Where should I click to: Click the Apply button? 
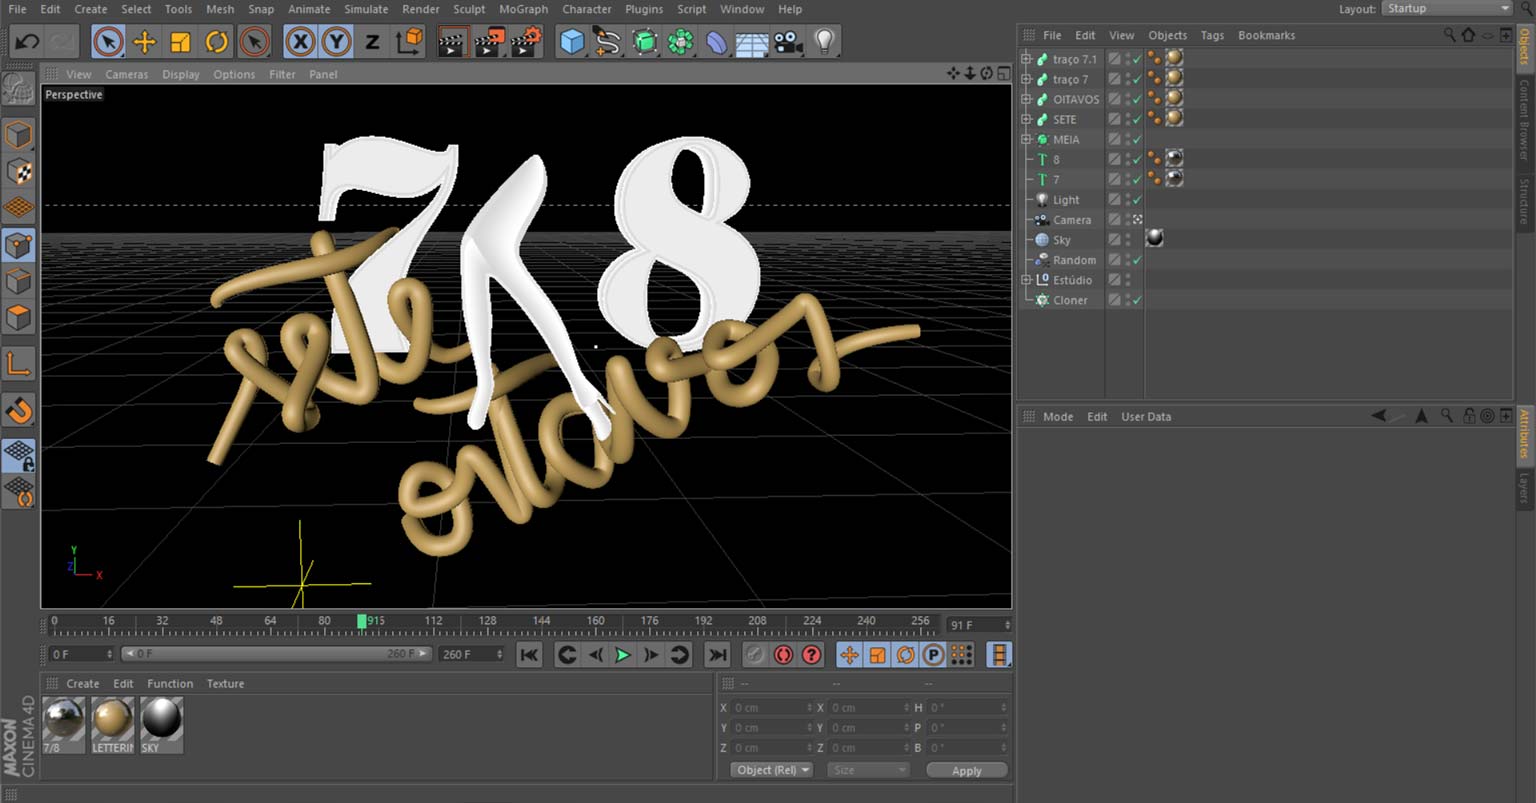click(966, 770)
